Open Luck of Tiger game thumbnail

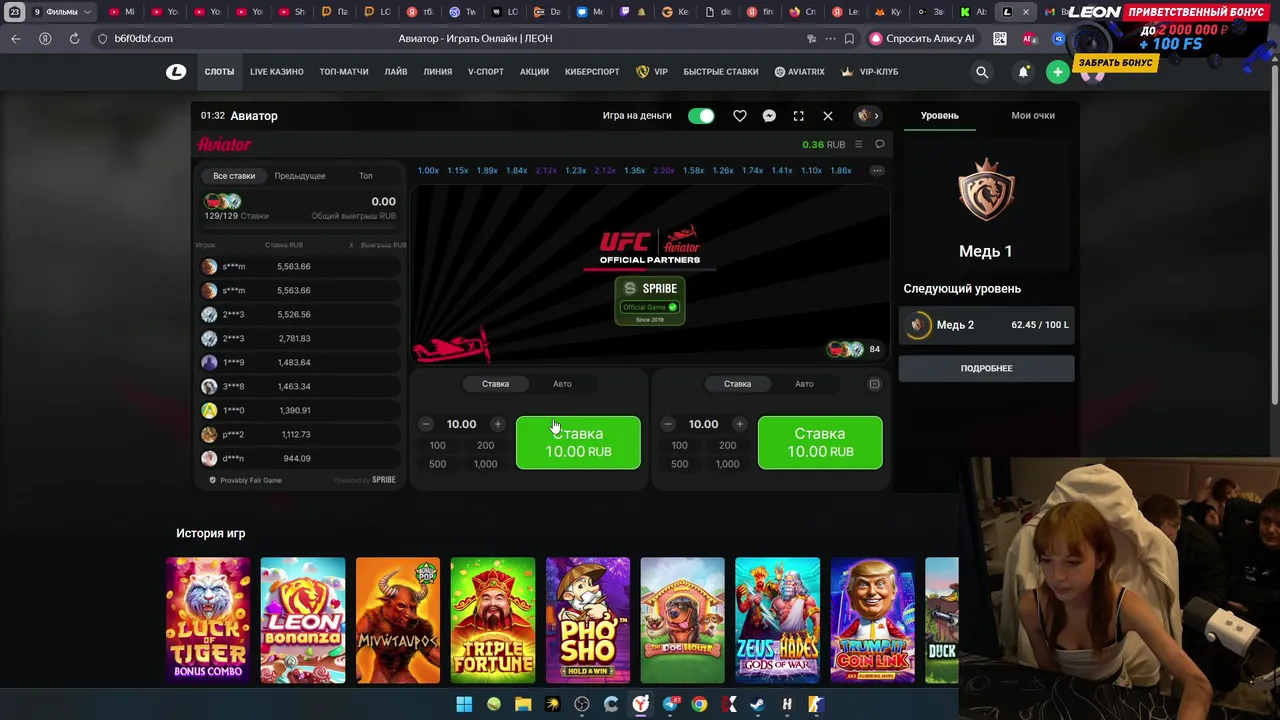point(209,620)
